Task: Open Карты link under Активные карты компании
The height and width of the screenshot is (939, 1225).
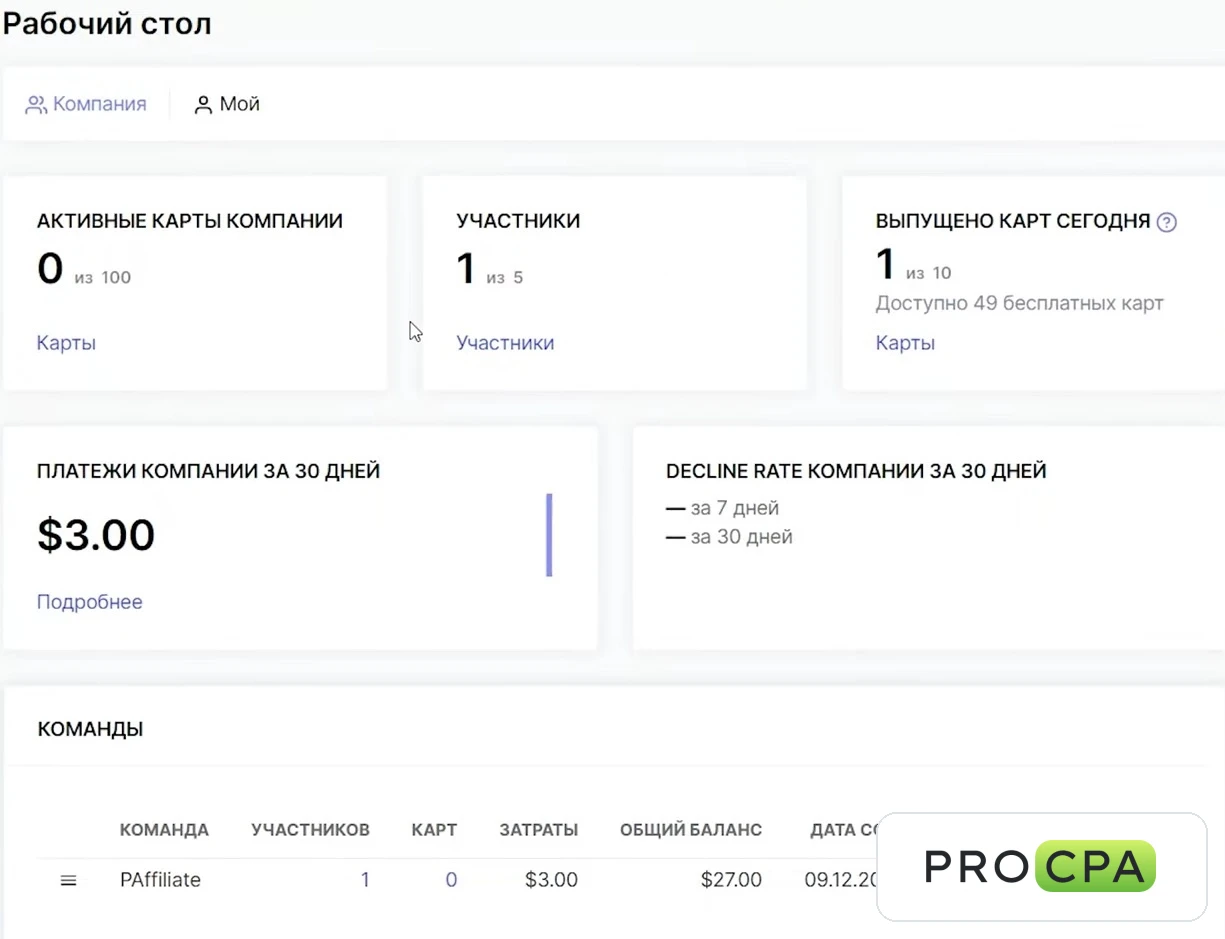Action: click(66, 343)
